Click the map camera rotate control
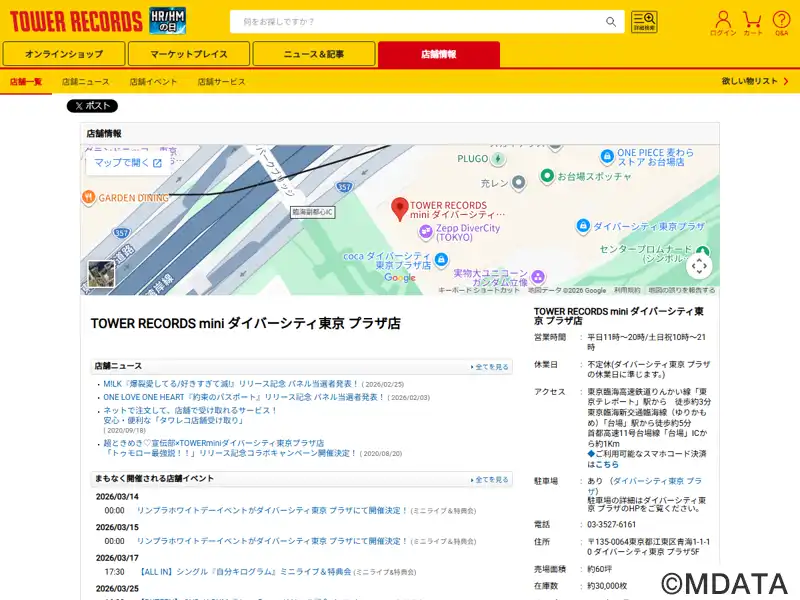 coord(699,265)
